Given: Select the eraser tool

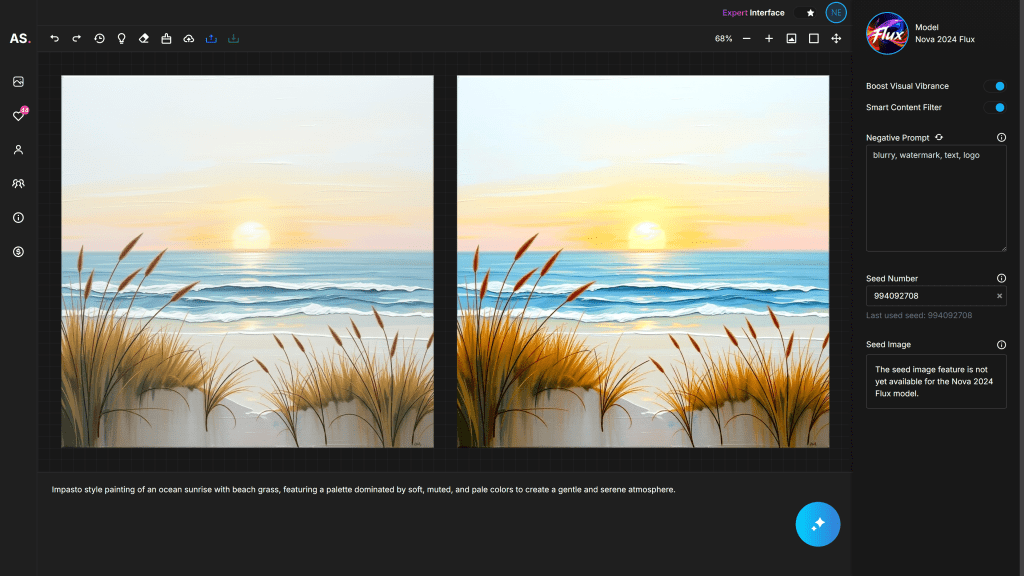Looking at the screenshot, I should [x=143, y=39].
